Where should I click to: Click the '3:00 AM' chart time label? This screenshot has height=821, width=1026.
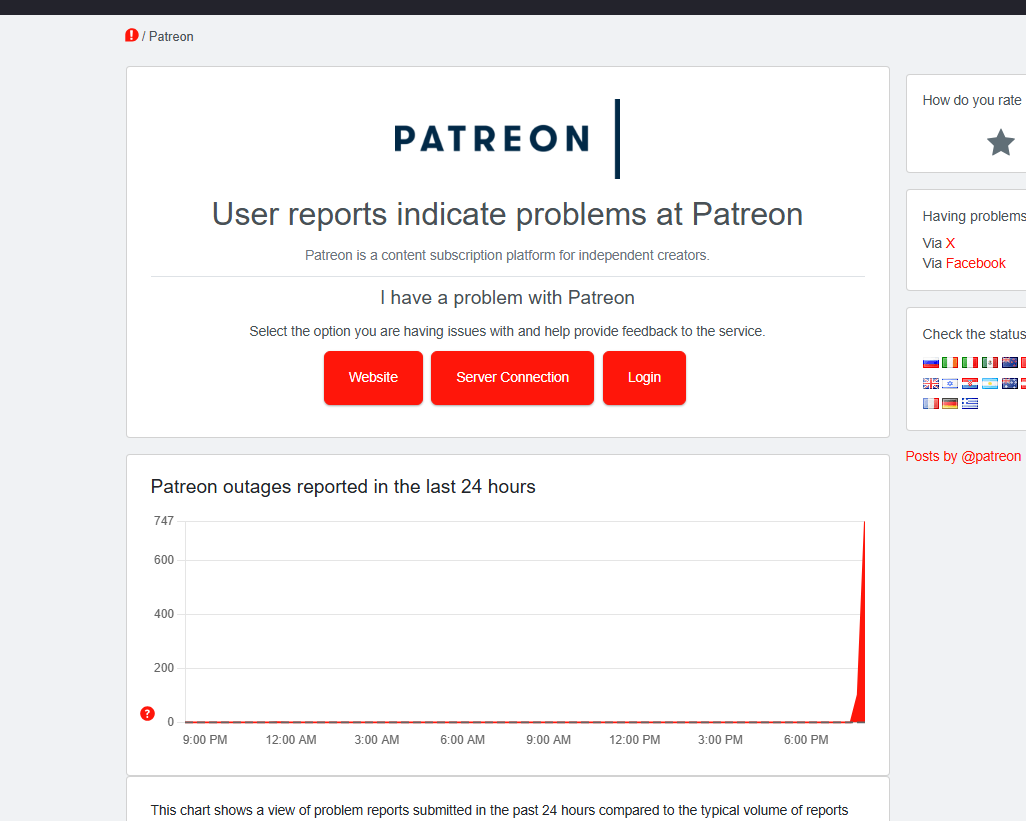[376, 740]
